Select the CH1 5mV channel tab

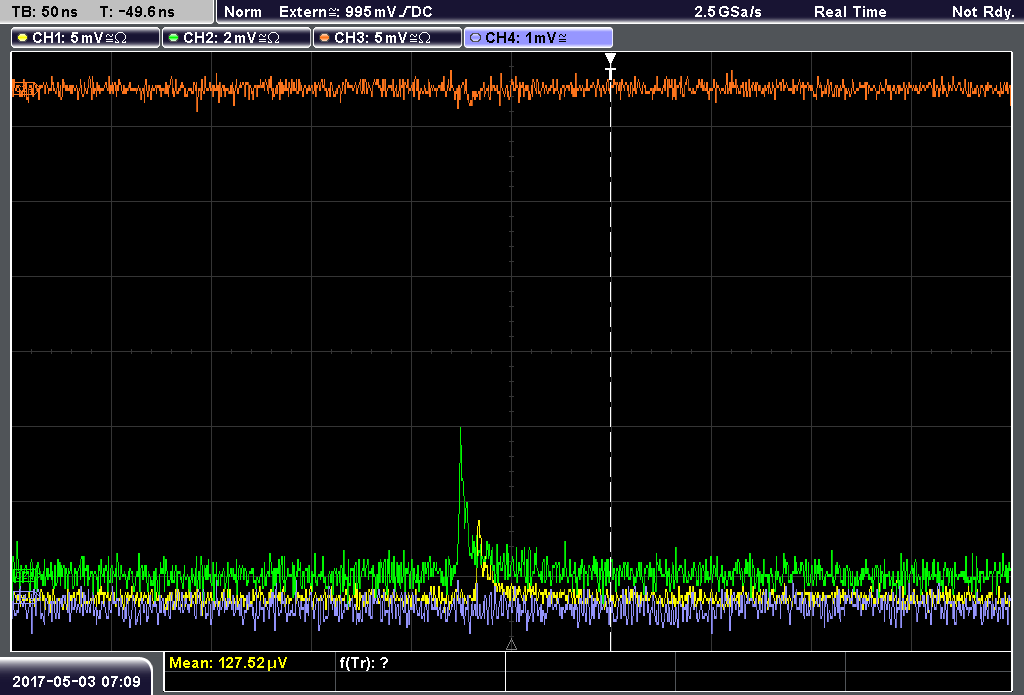86,38
